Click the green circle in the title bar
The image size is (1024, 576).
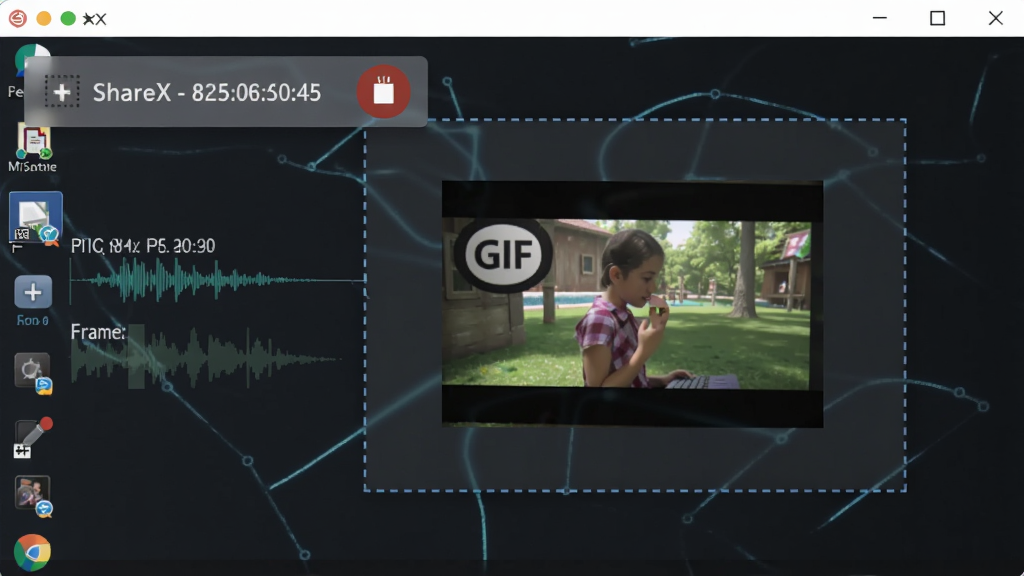[x=68, y=18]
